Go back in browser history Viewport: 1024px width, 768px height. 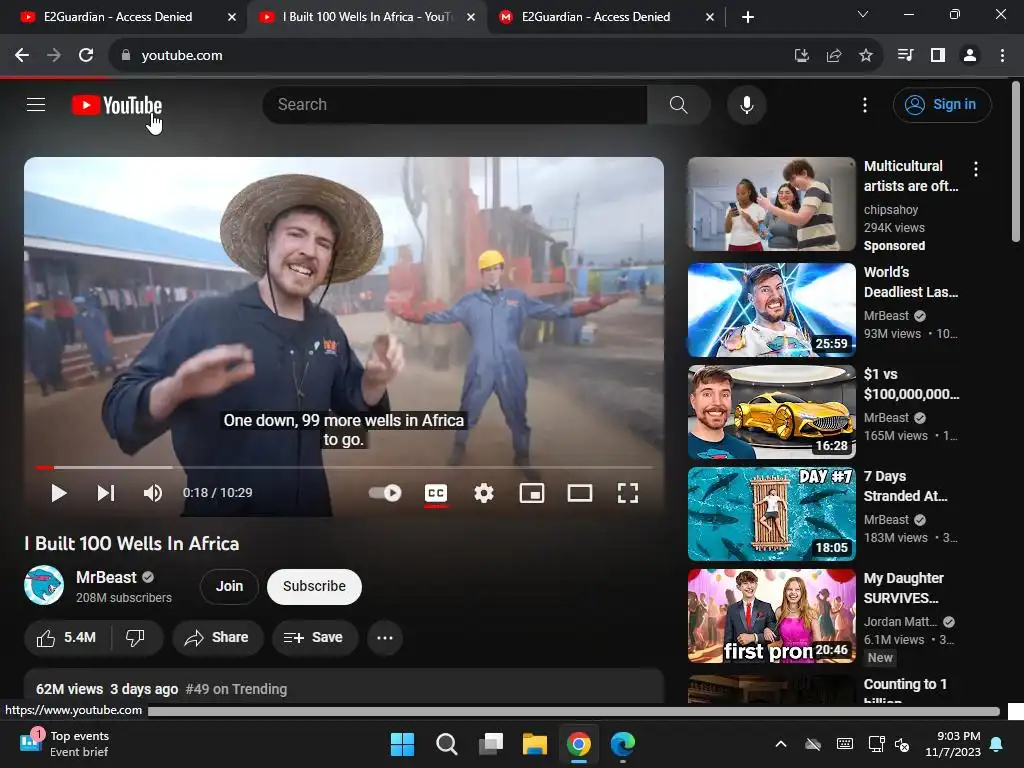[x=22, y=56]
